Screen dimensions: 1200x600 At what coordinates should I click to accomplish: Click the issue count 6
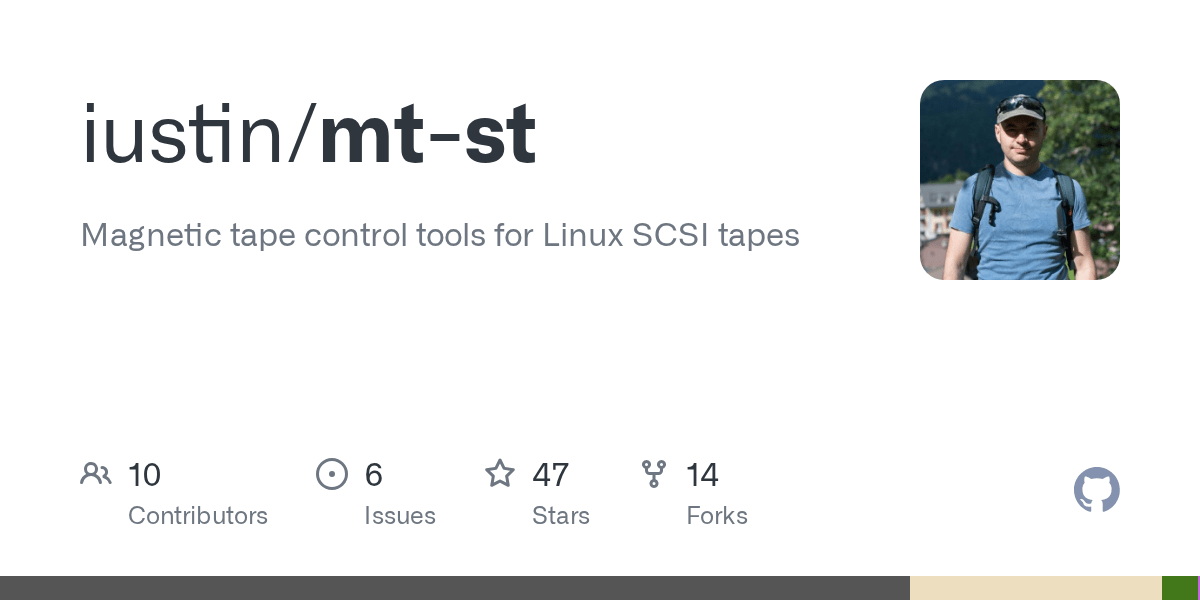pyautogui.click(x=374, y=475)
